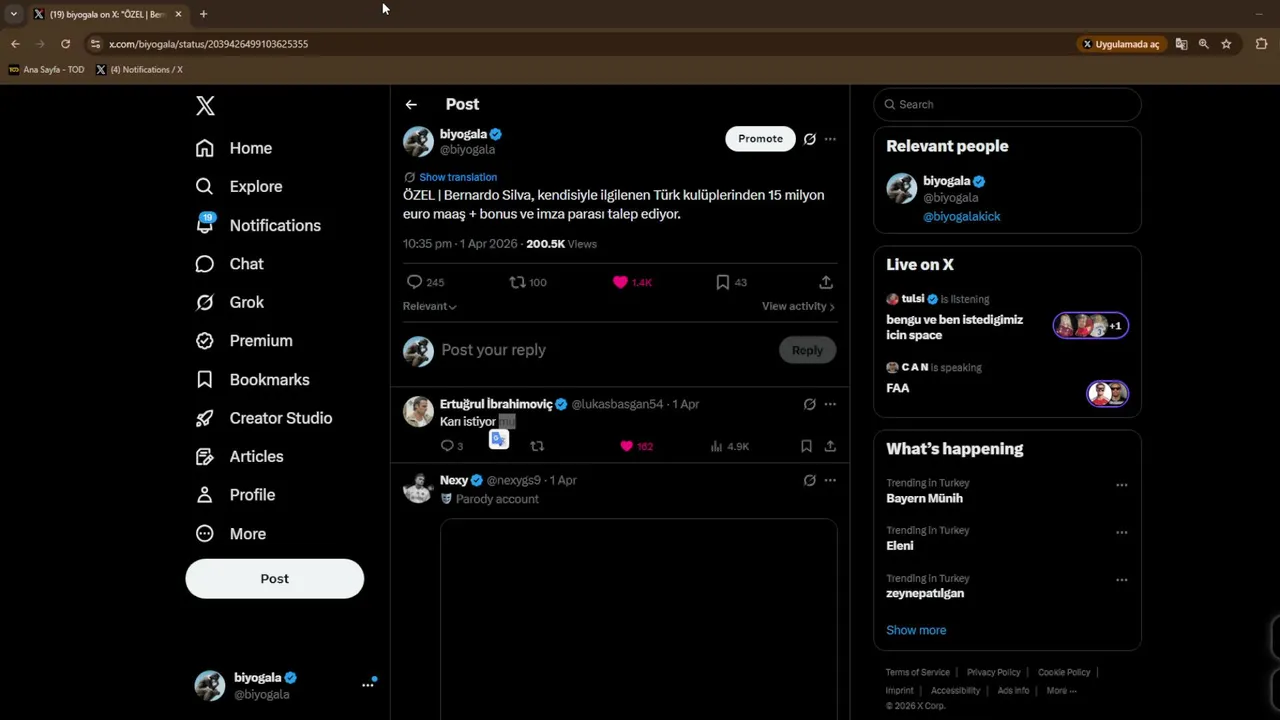
Task: Repost the main post with 100 reposts
Action: 517,283
